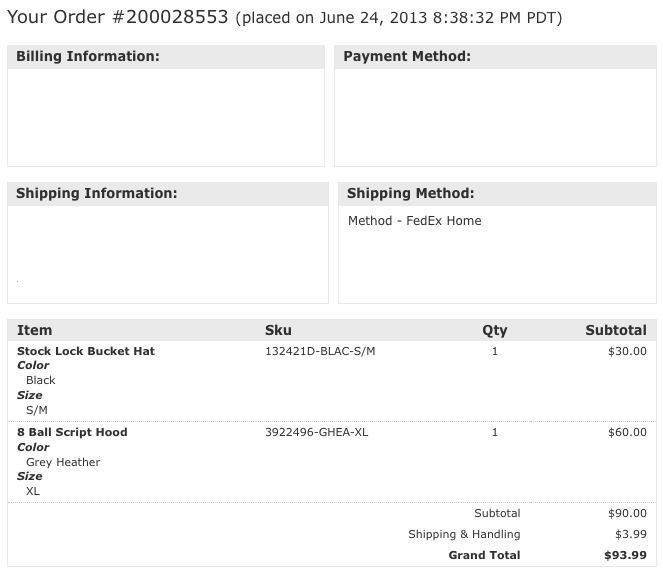Click the $60.00 hood subtotal
This screenshot has height=573, width=663.
[627, 432]
